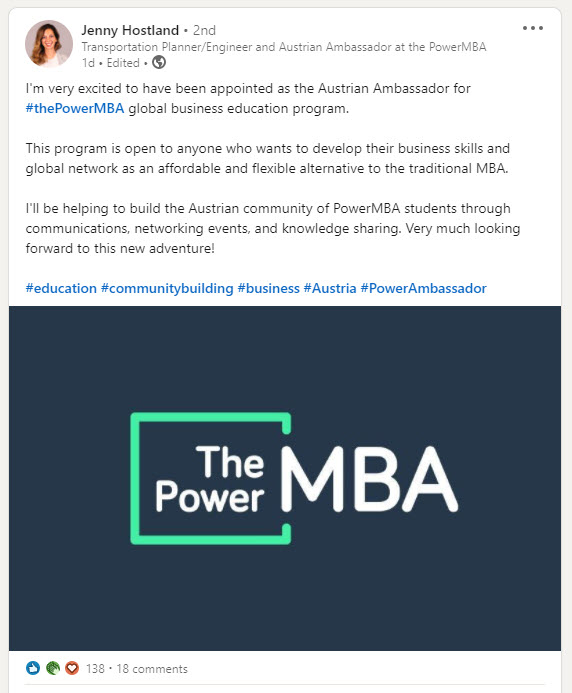The height and width of the screenshot is (693, 572).
Task: Visit the #Austria hashtag
Action: pyautogui.click(x=330, y=288)
